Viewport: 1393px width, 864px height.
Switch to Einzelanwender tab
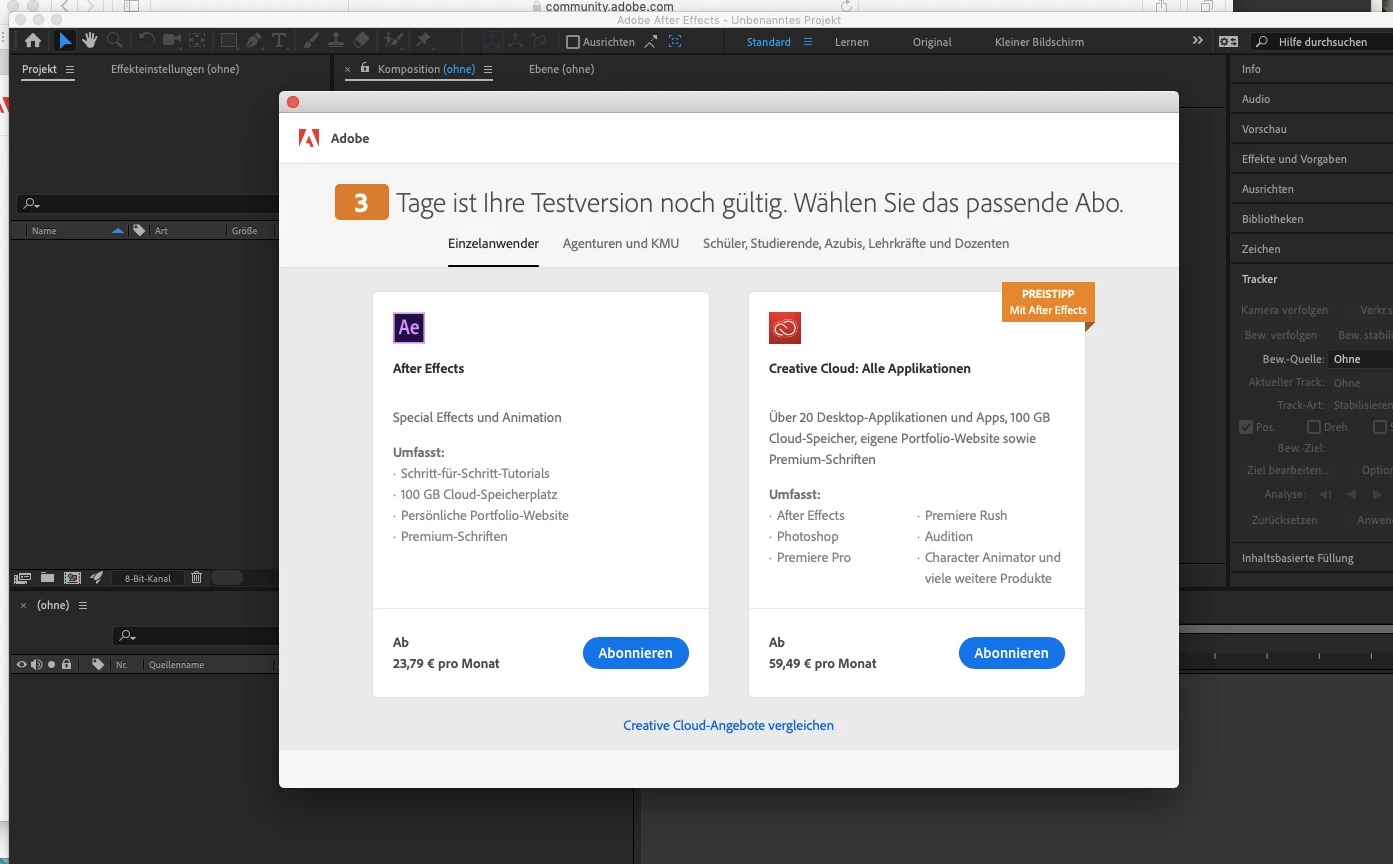point(493,243)
